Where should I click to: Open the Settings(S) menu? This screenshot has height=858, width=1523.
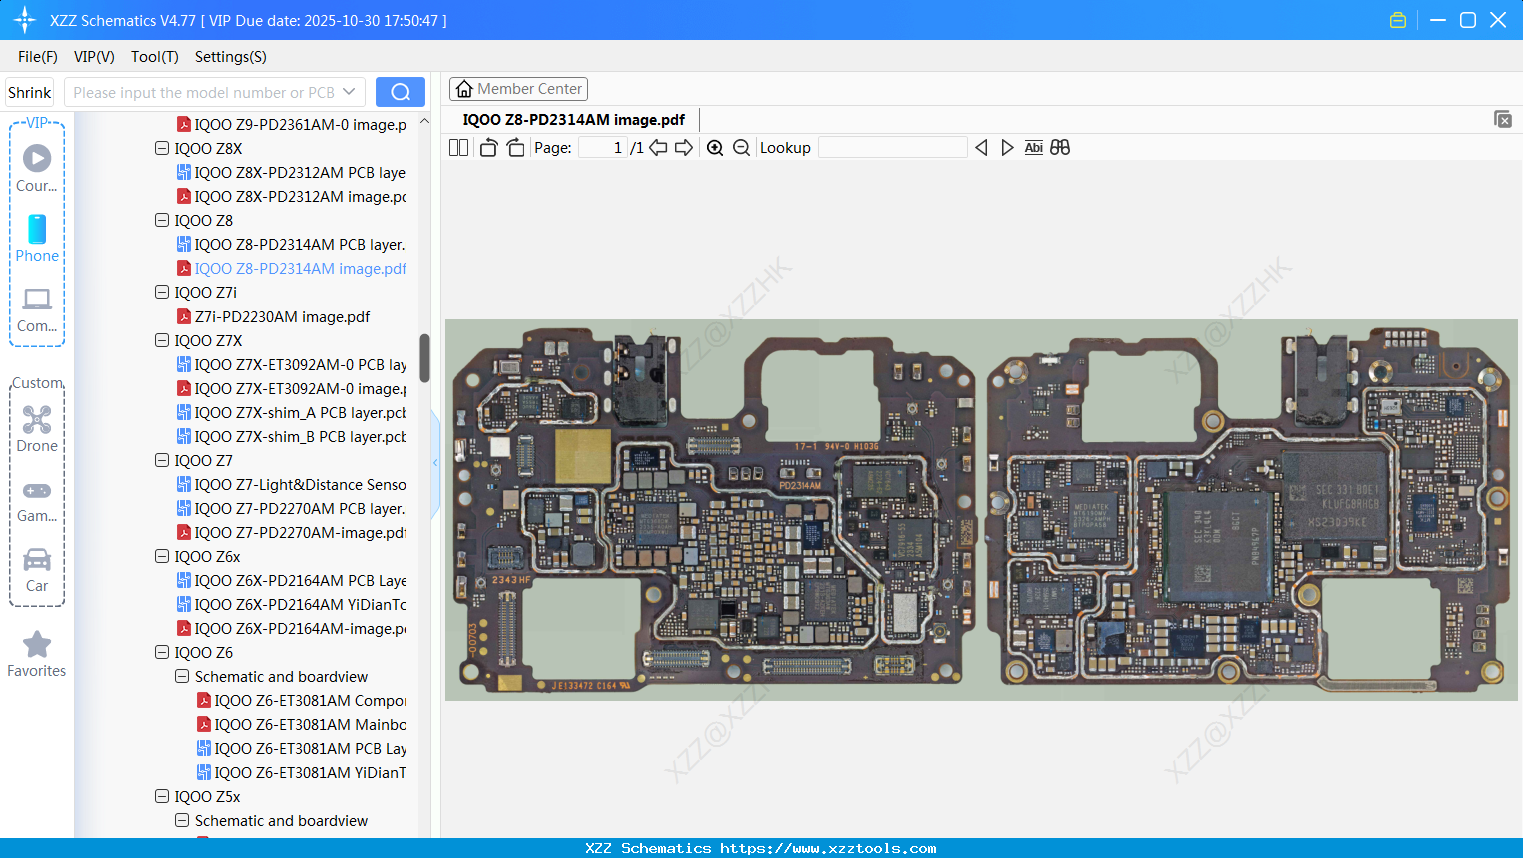[x=230, y=57]
